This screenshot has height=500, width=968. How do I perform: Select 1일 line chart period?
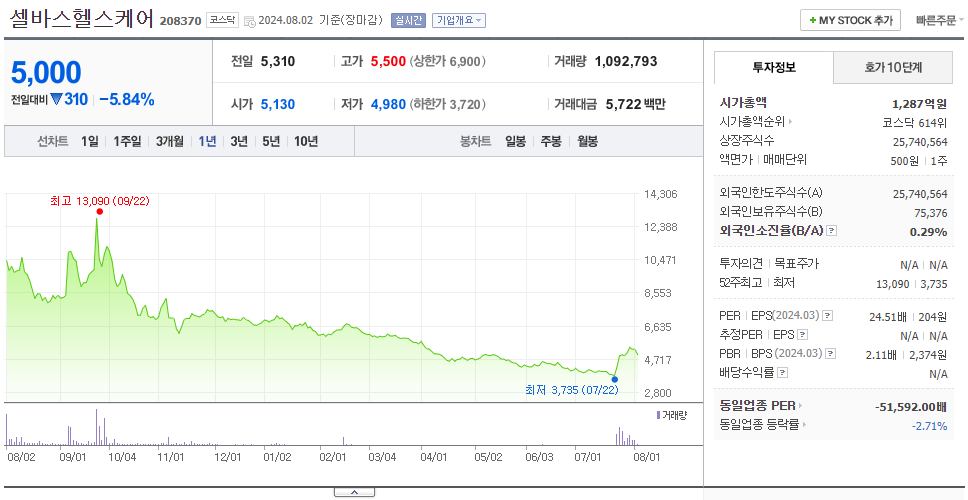(x=90, y=141)
